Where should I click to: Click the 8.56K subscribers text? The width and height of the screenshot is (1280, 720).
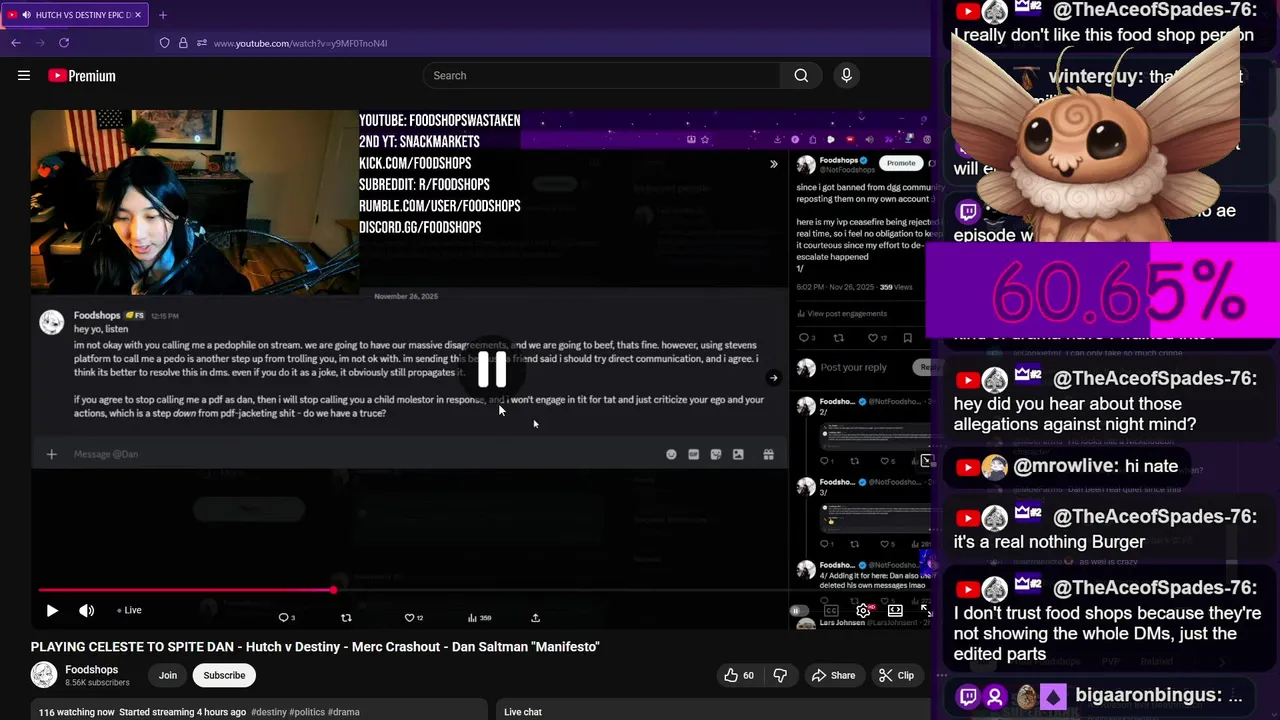click(x=97, y=683)
